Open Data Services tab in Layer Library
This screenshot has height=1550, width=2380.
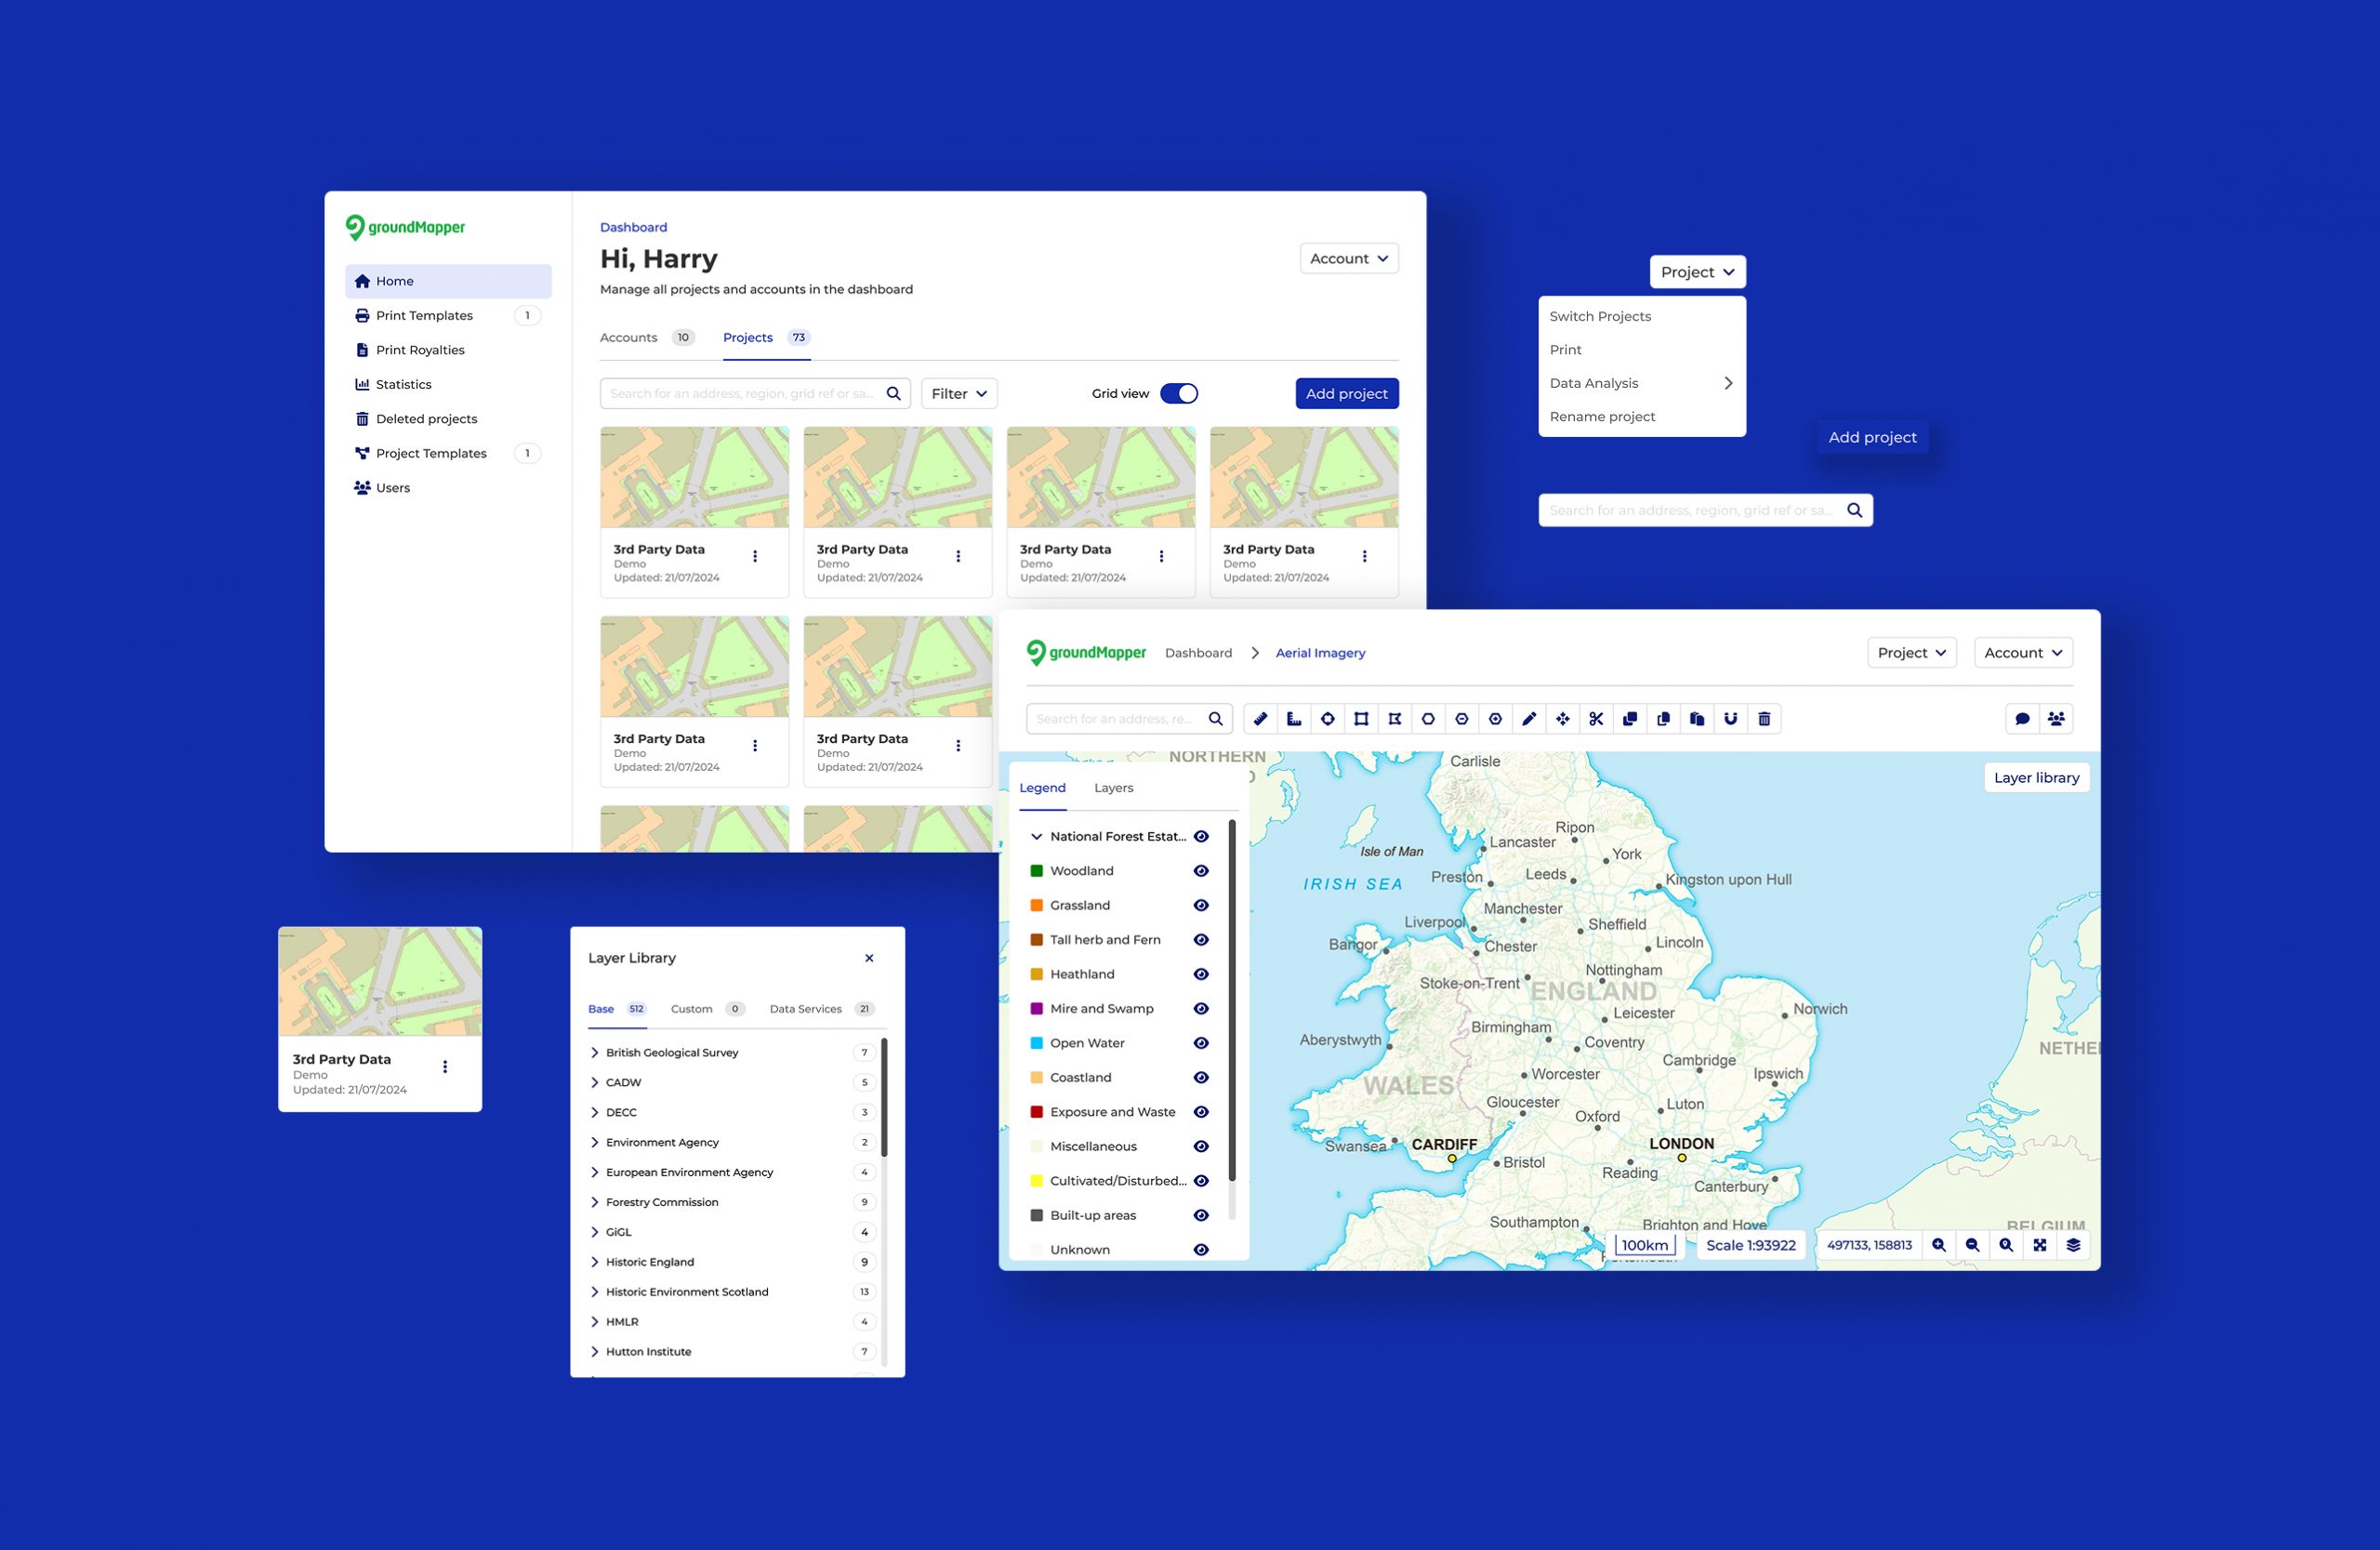[x=806, y=1009]
